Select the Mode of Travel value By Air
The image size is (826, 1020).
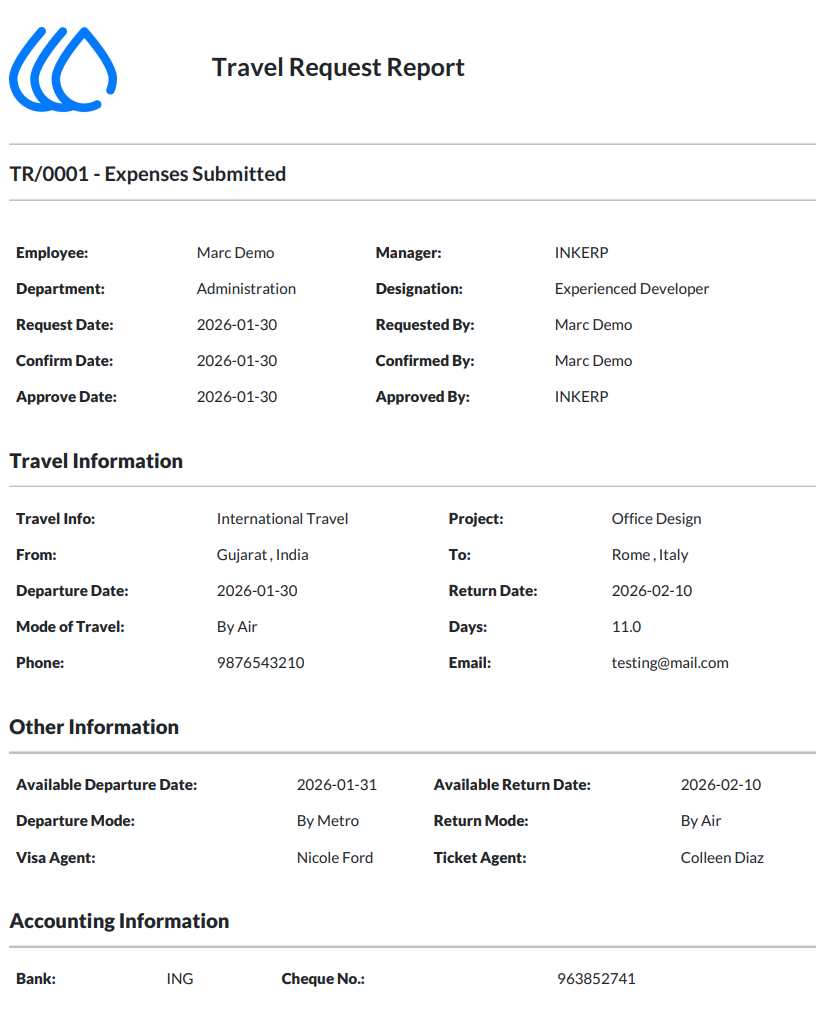[x=237, y=627]
